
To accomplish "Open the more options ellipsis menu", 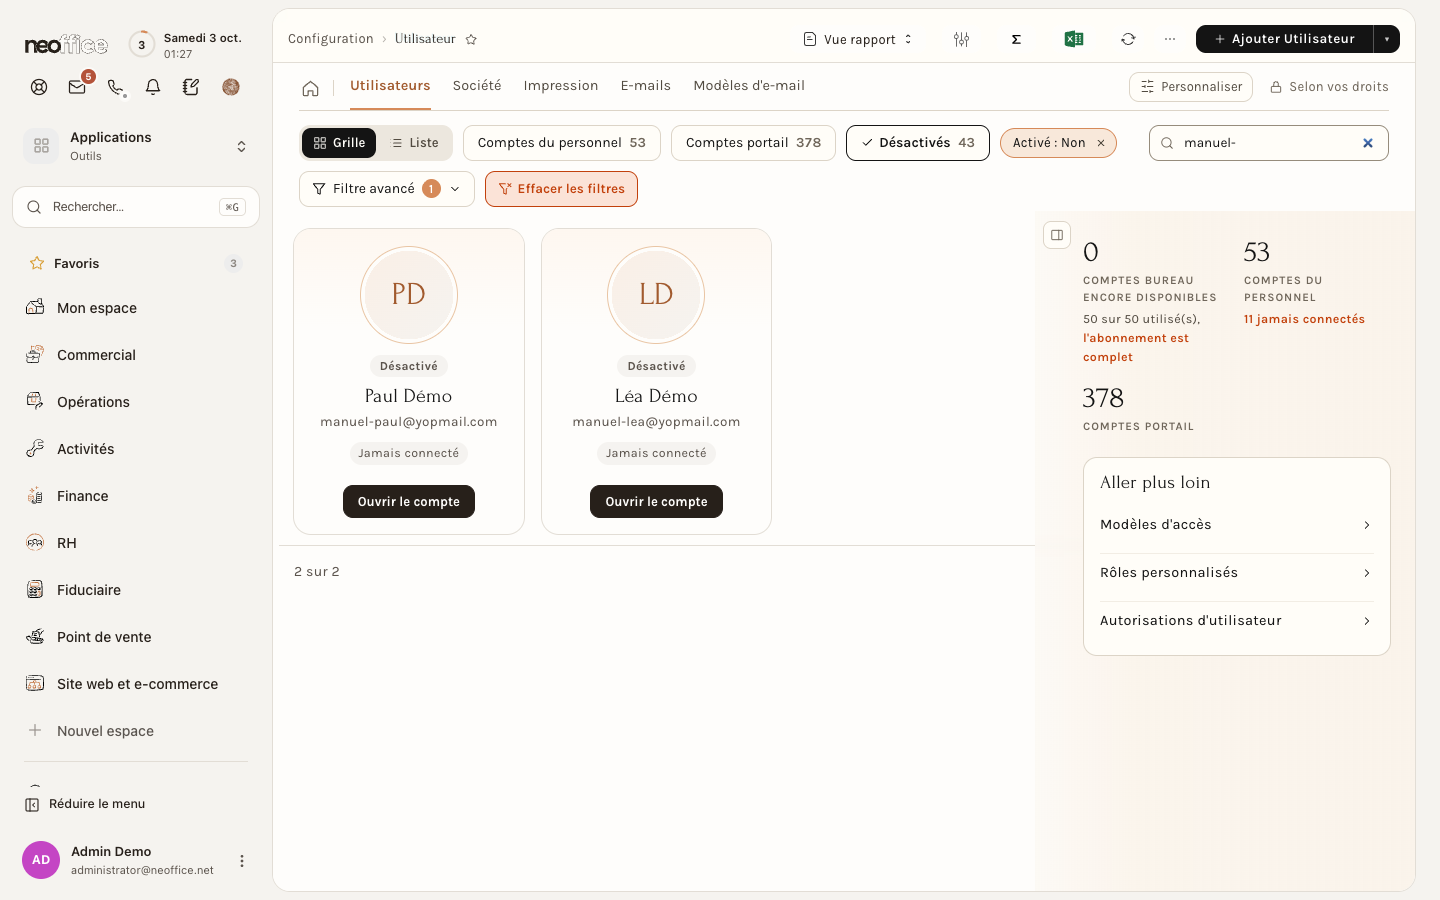I will pos(1170,39).
